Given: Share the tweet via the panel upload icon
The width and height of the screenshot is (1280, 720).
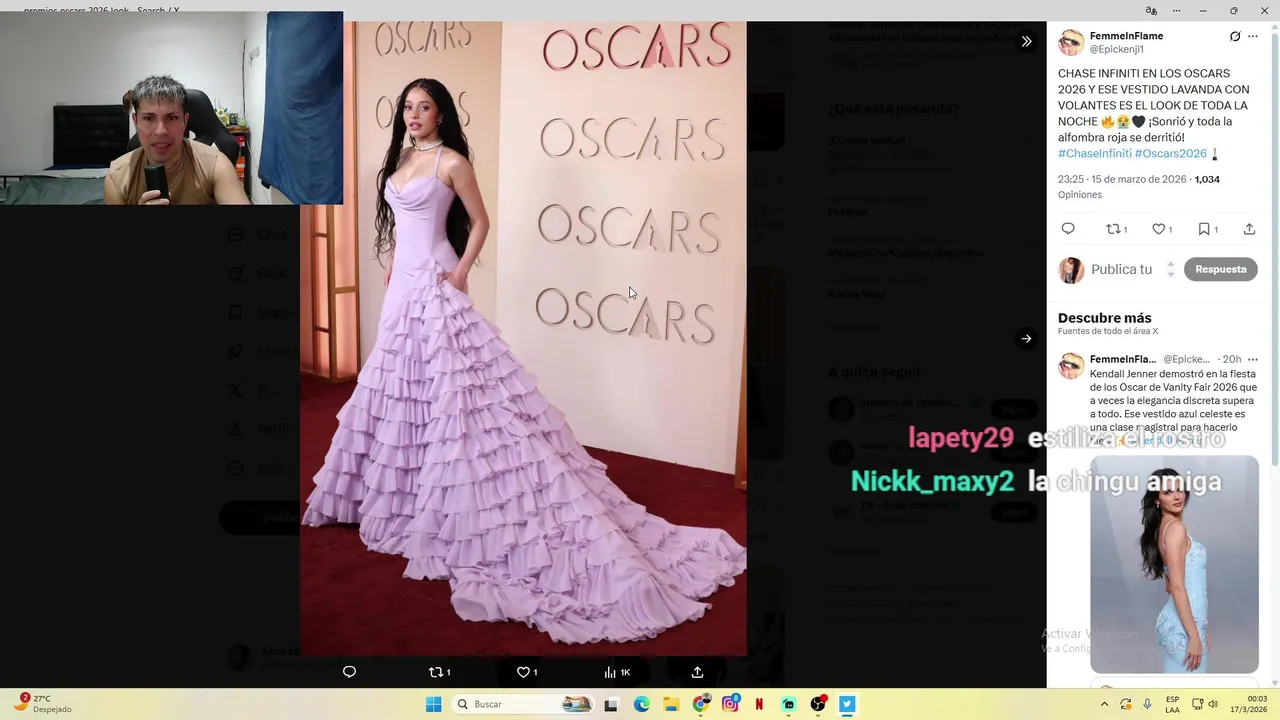Looking at the screenshot, I should click(1249, 229).
